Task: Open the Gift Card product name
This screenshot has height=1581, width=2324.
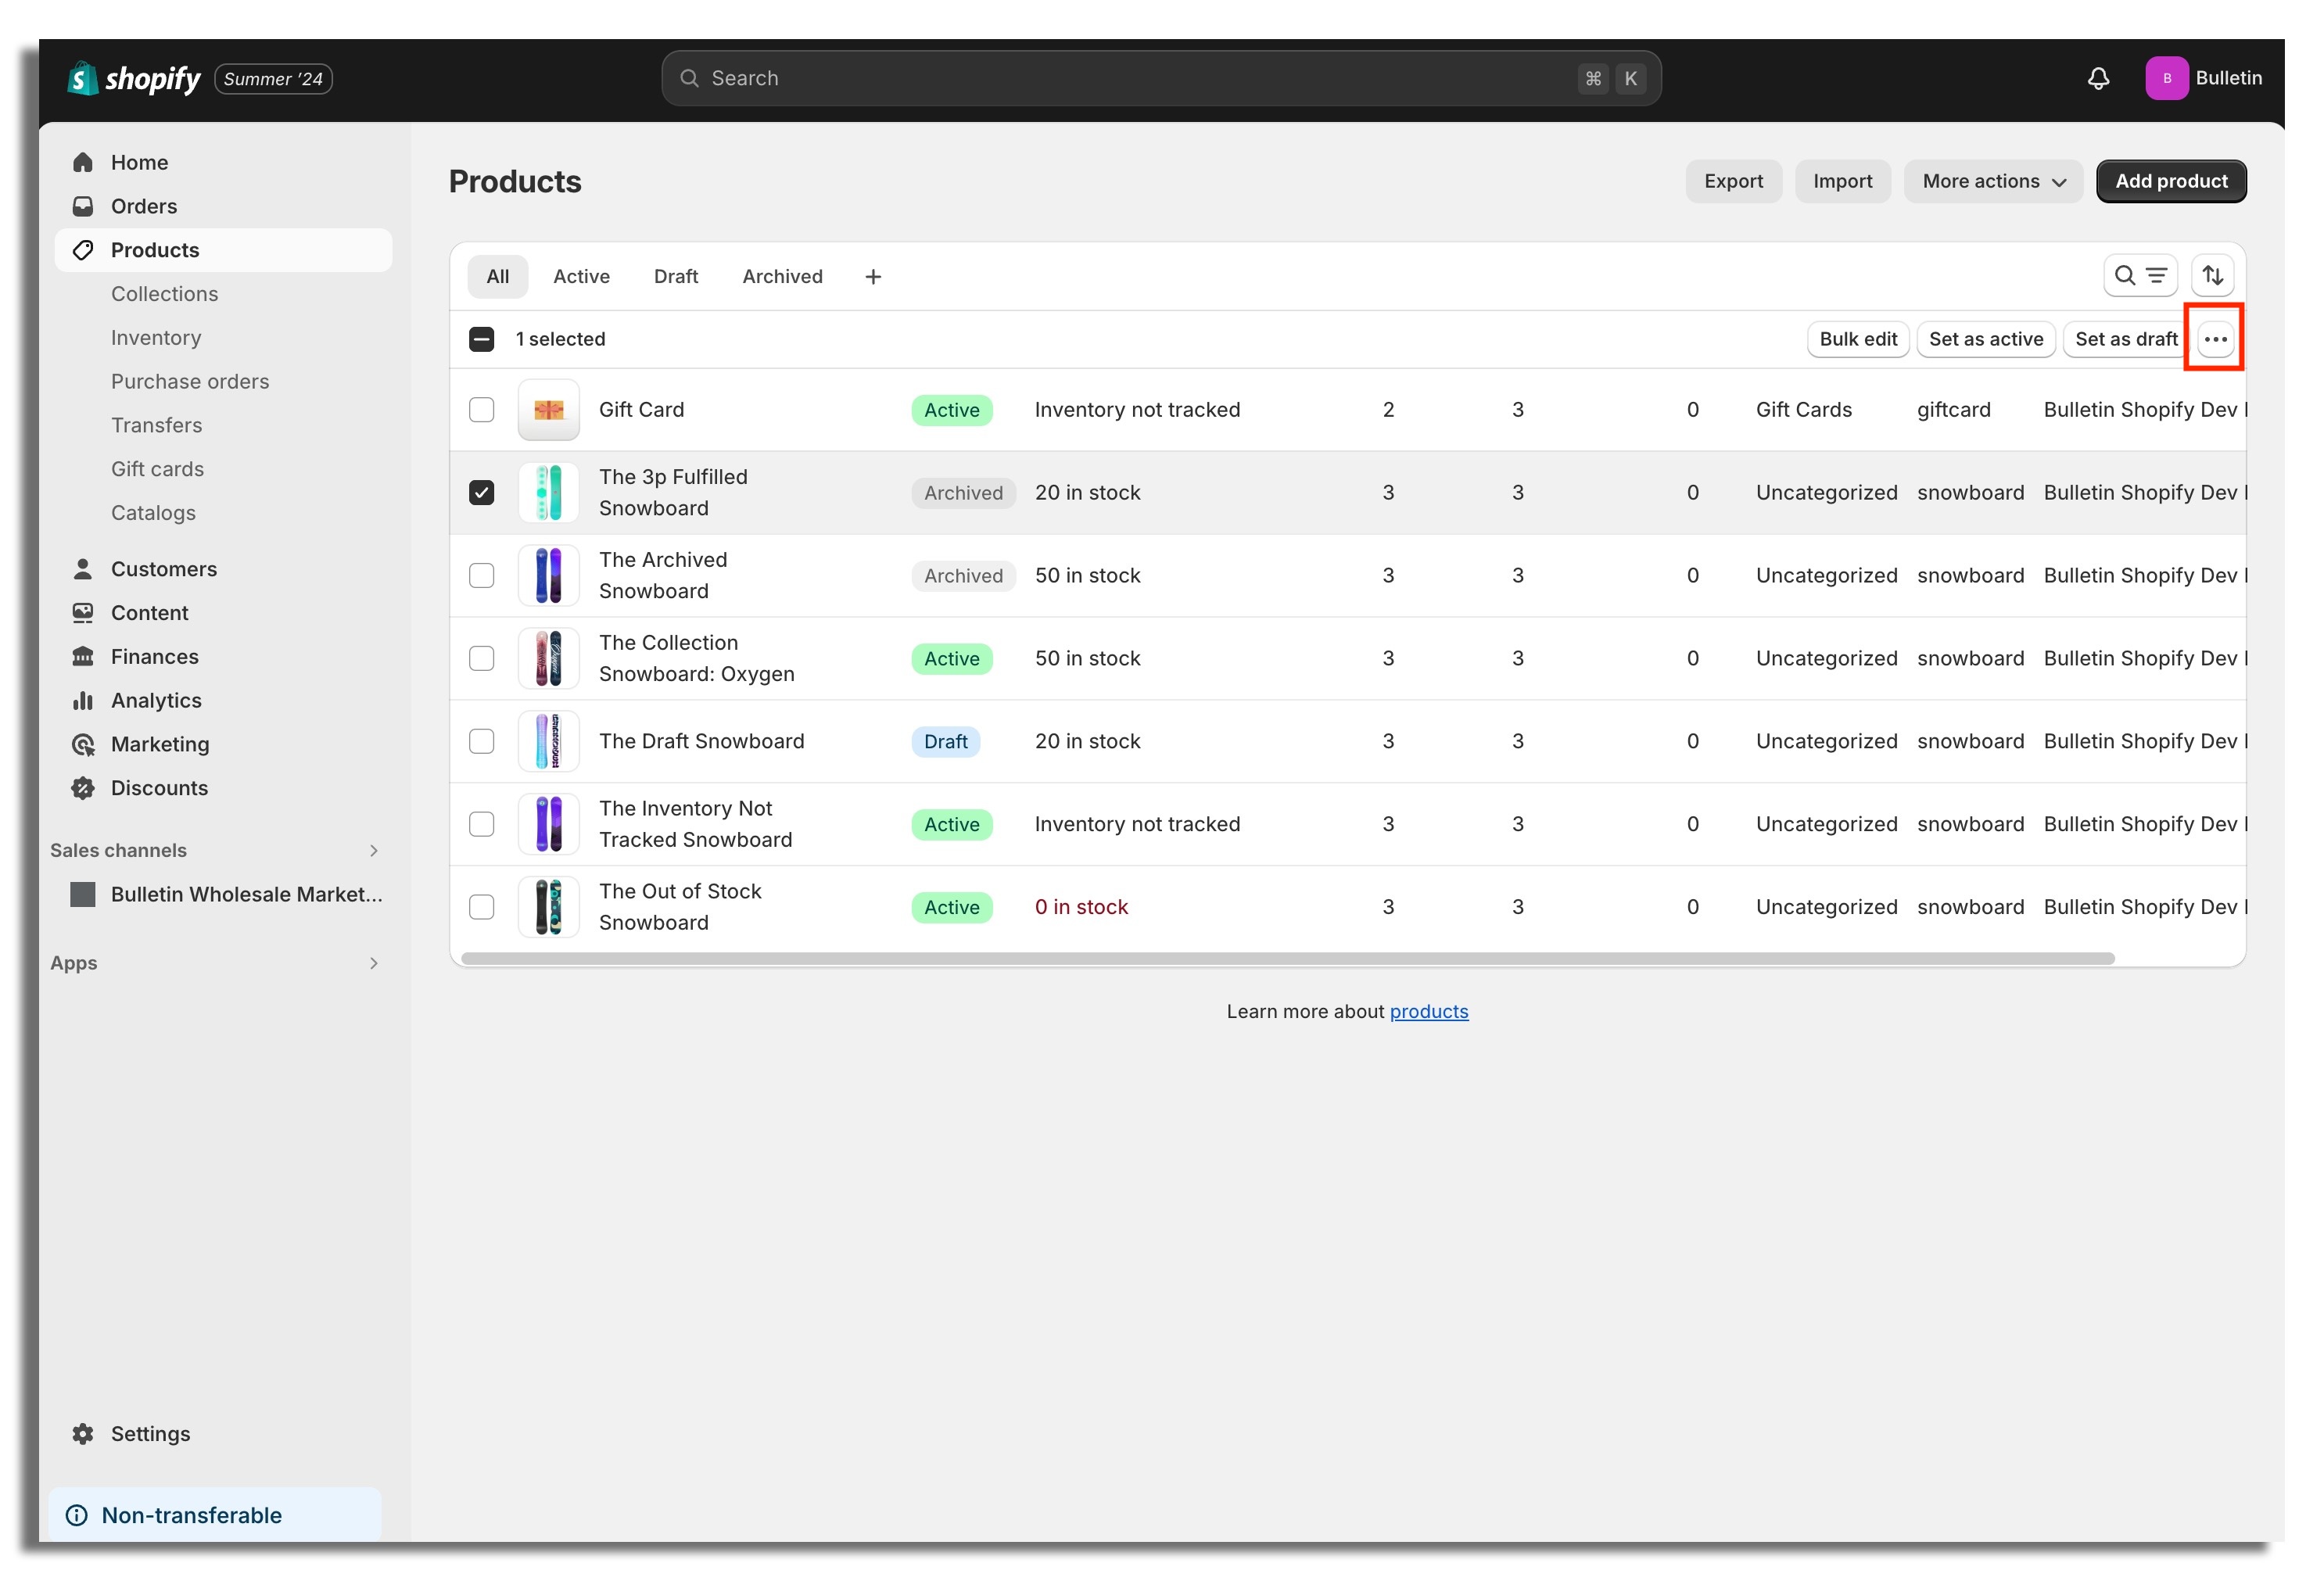Action: click(x=641, y=410)
